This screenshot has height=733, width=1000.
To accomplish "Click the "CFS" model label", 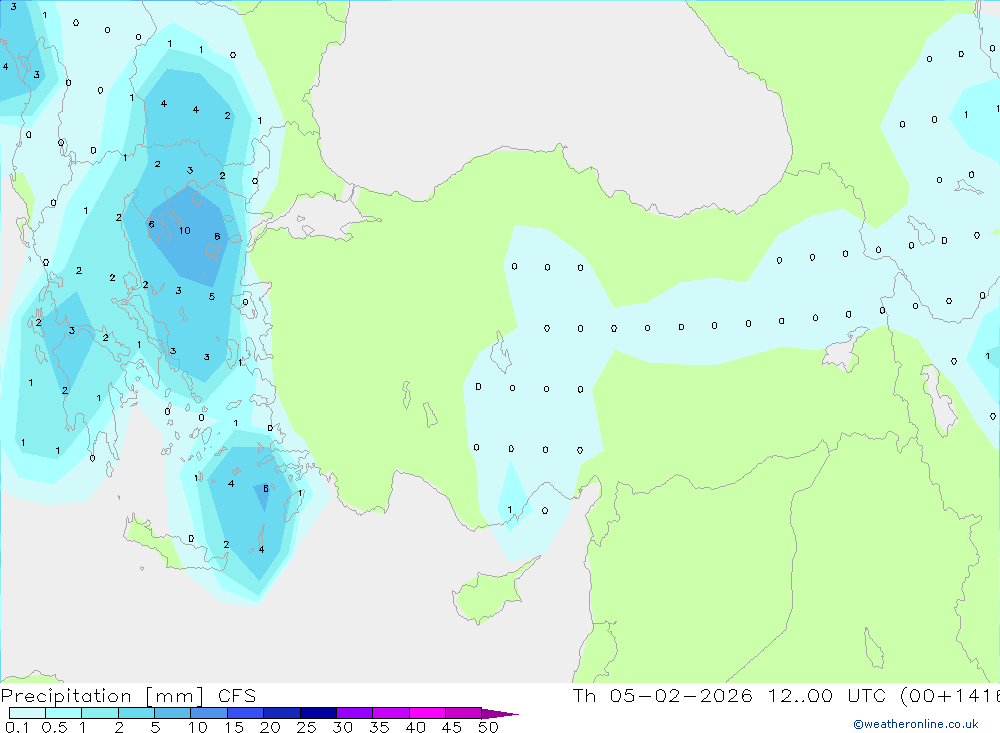I will [237, 696].
